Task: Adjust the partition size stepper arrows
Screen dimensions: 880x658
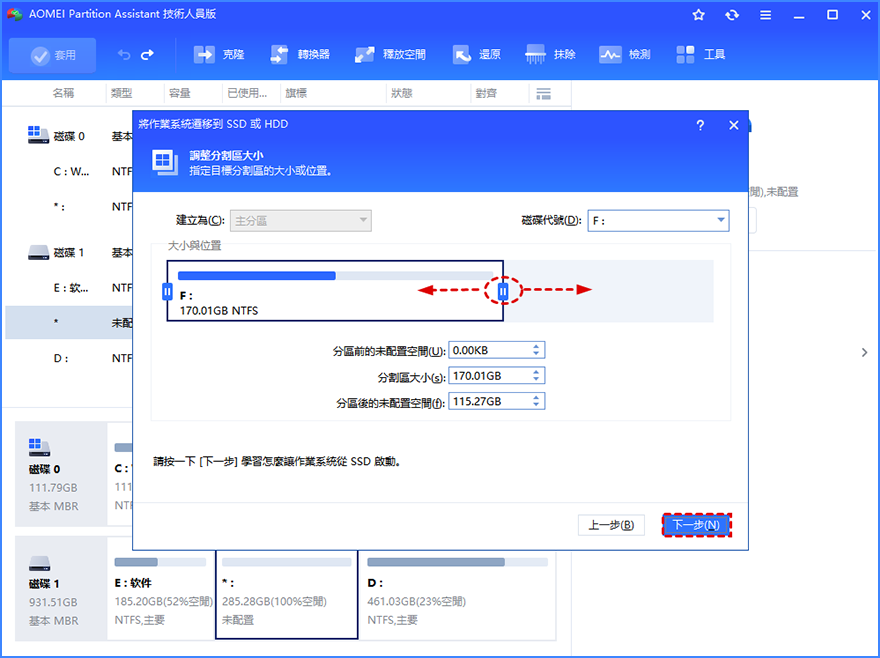Action: tap(536, 376)
